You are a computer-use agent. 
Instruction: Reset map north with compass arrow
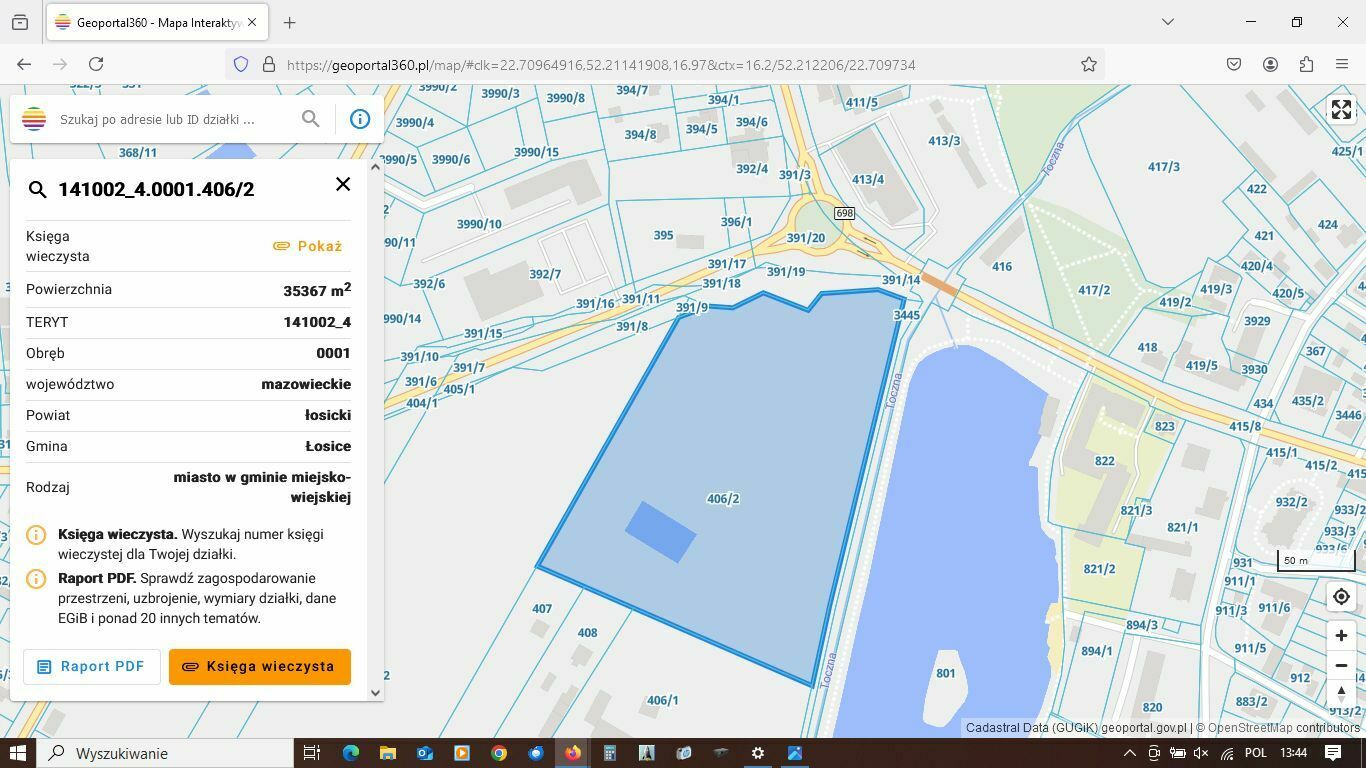click(1341, 692)
